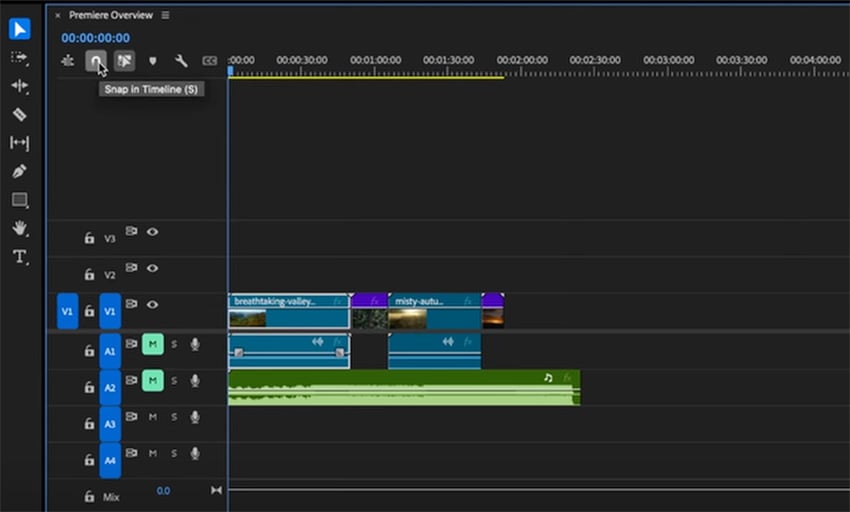Image resolution: width=850 pixels, height=512 pixels.
Task: Unmute audio track A2
Action: (x=153, y=380)
